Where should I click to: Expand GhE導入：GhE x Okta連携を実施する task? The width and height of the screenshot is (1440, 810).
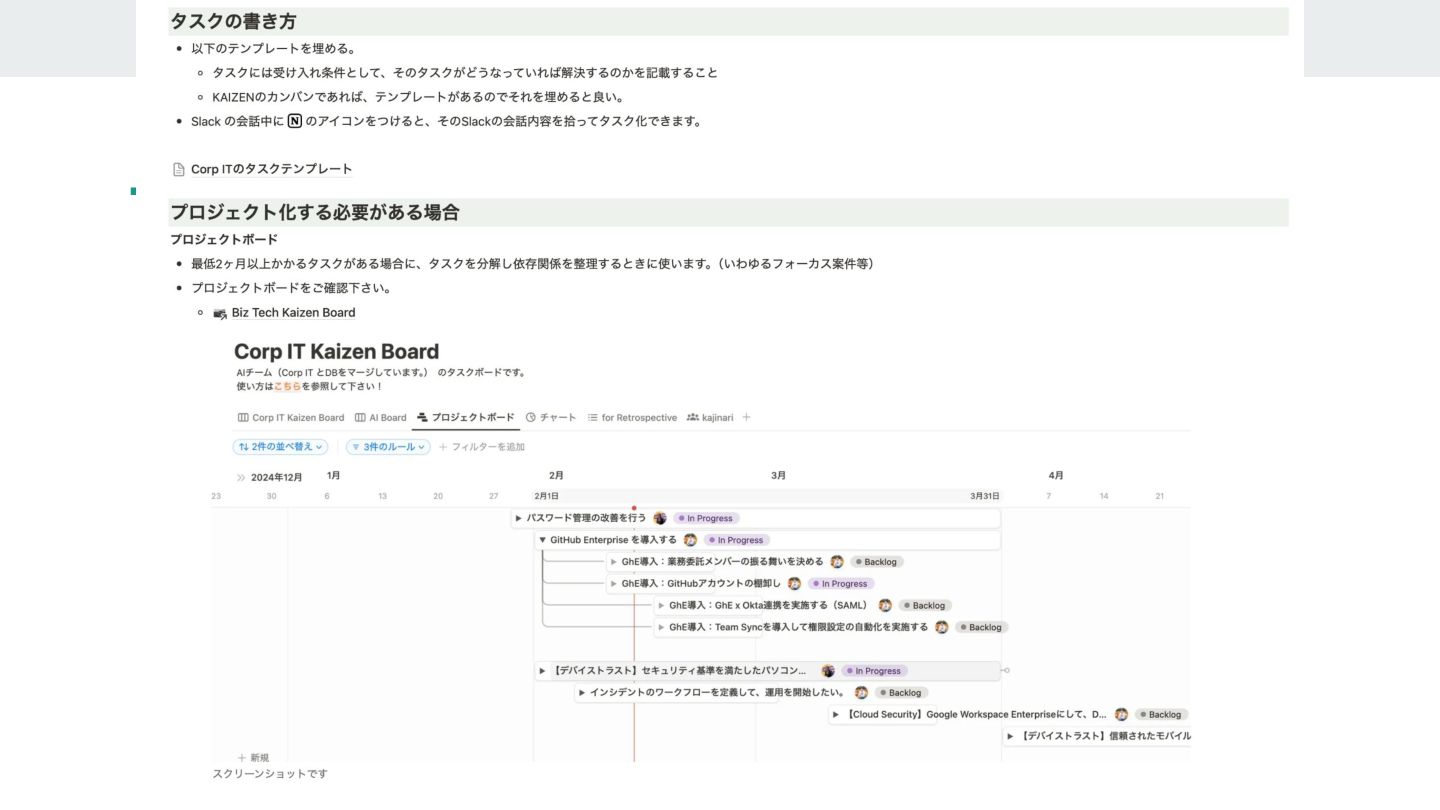pyautogui.click(x=661, y=605)
